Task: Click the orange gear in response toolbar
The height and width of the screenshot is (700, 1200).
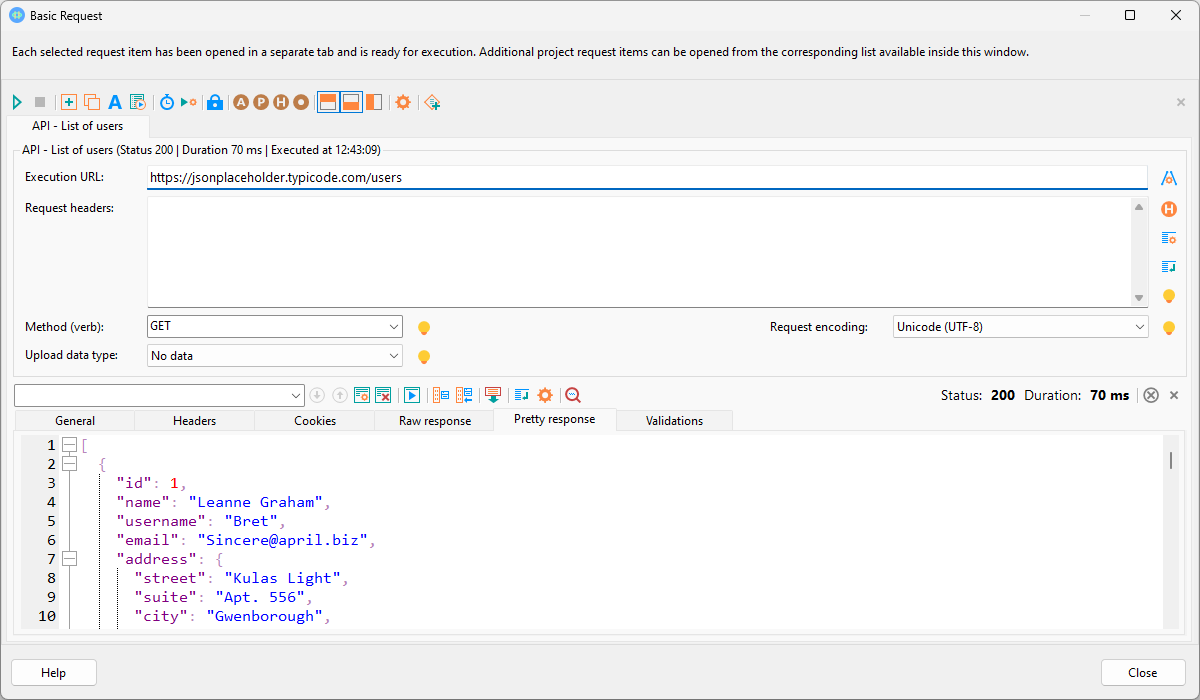Action: pyautogui.click(x=545, y=395)
